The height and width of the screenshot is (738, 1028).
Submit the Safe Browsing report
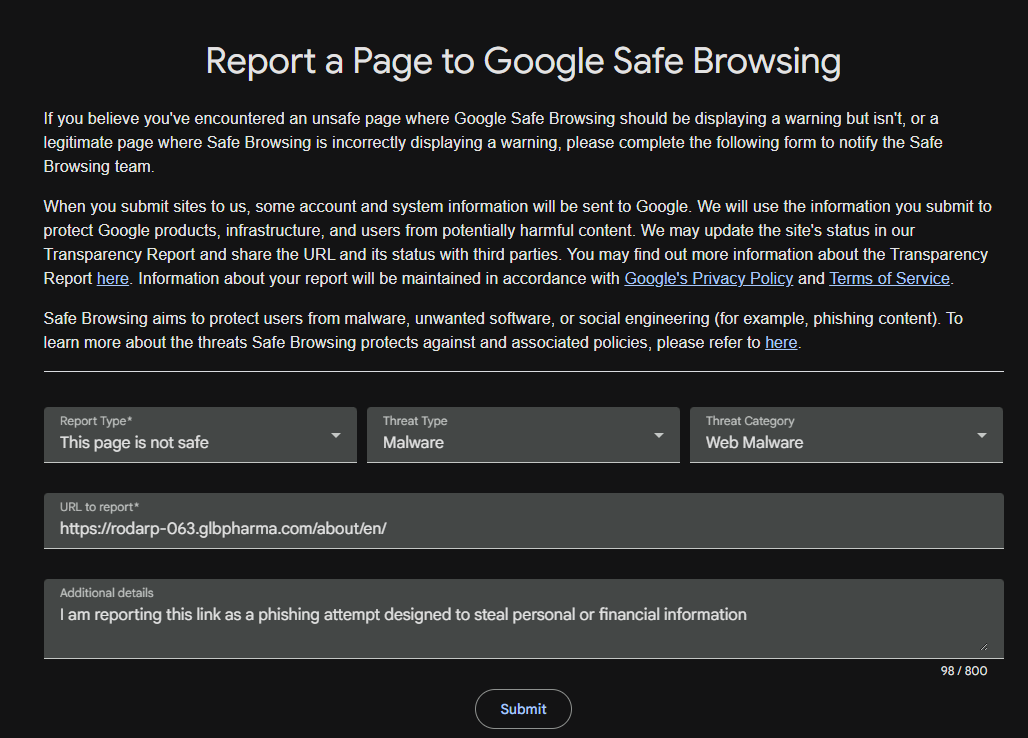click(x=523, y=709)
